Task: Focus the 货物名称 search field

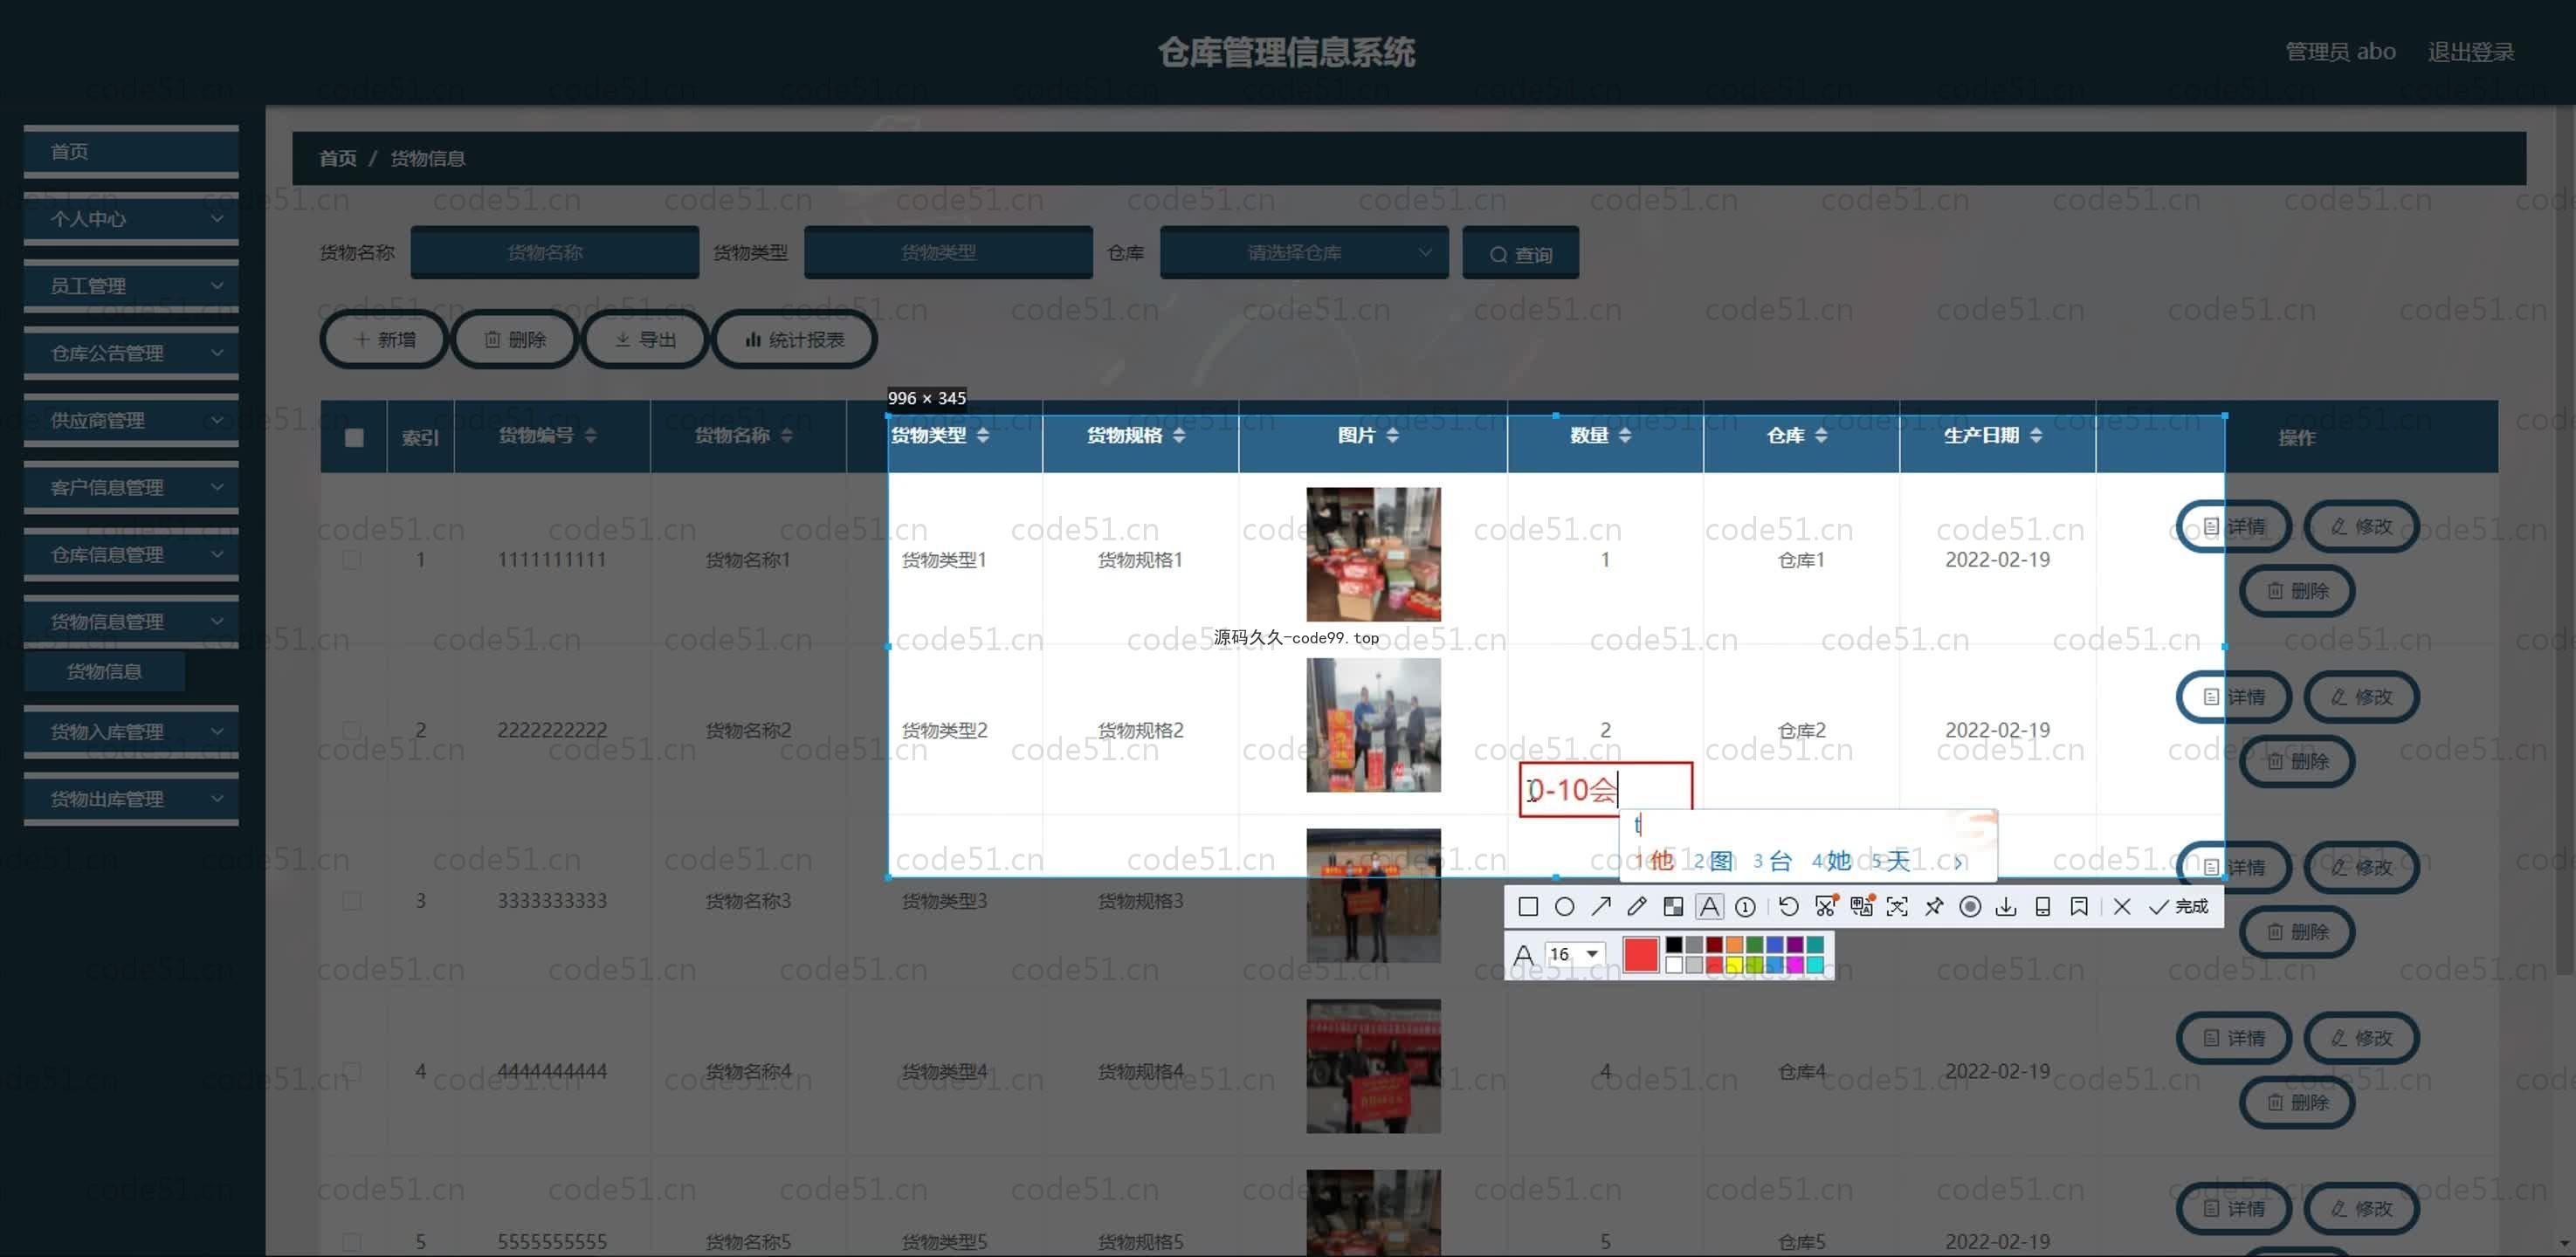Action: pyautogui.click(x=555, y=253)
